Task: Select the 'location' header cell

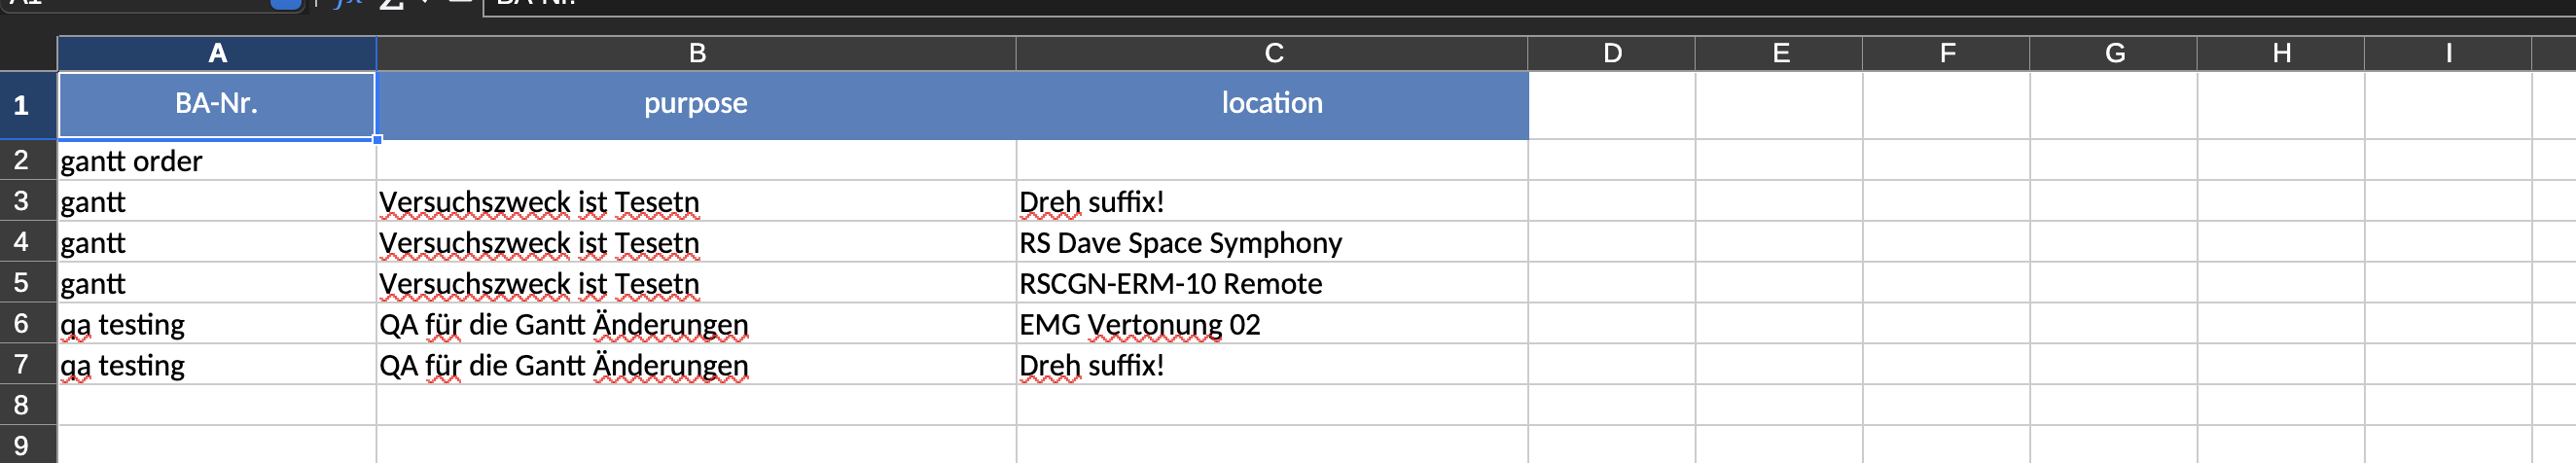Action: point(1272,104)
